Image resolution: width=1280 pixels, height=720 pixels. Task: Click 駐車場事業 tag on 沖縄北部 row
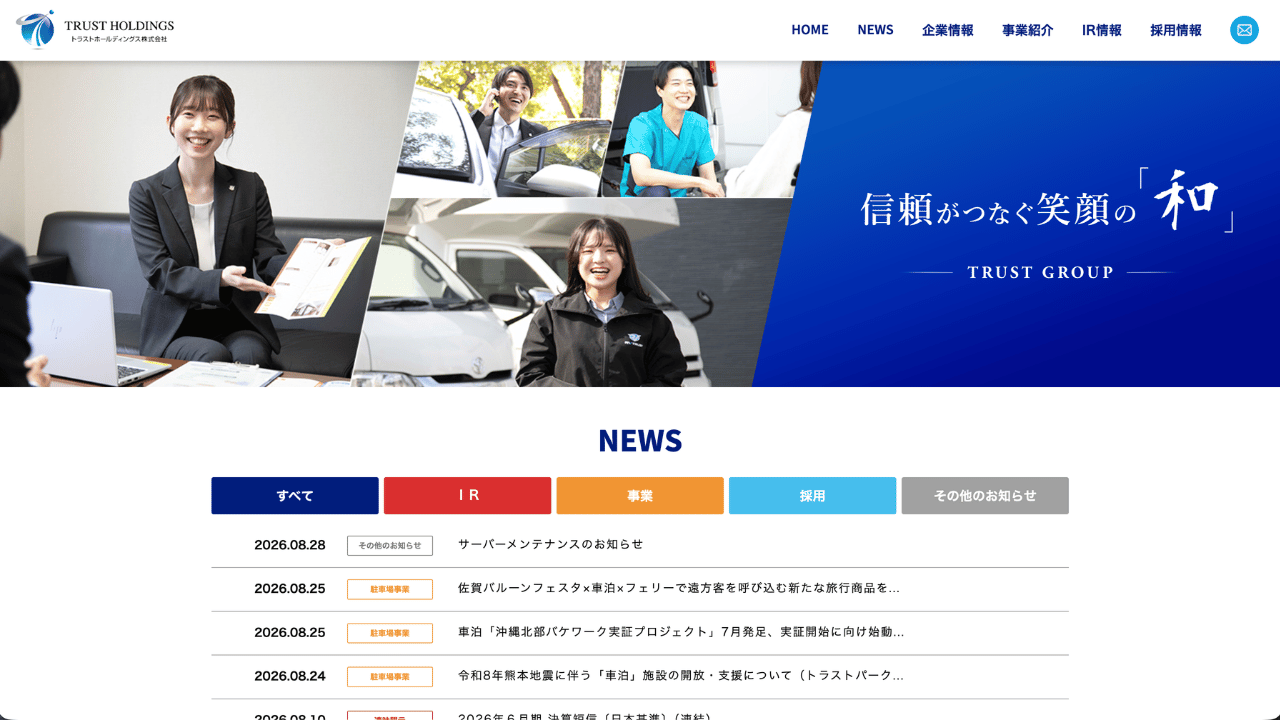(390, 633)
